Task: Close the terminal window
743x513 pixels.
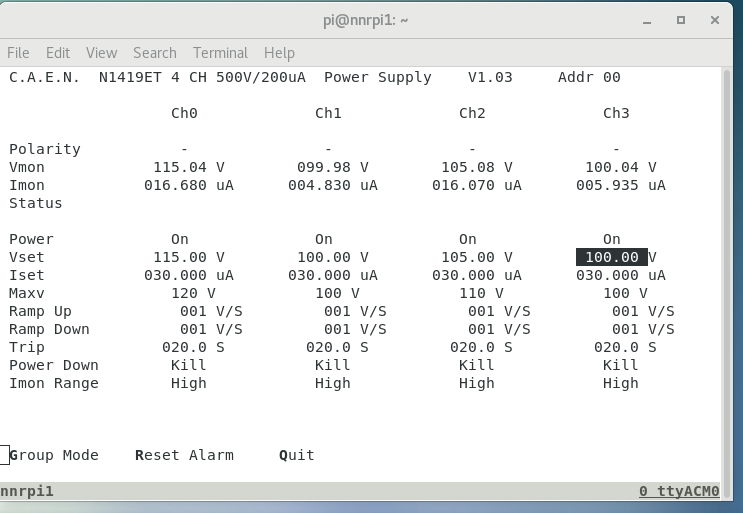Action: [714, 19]
